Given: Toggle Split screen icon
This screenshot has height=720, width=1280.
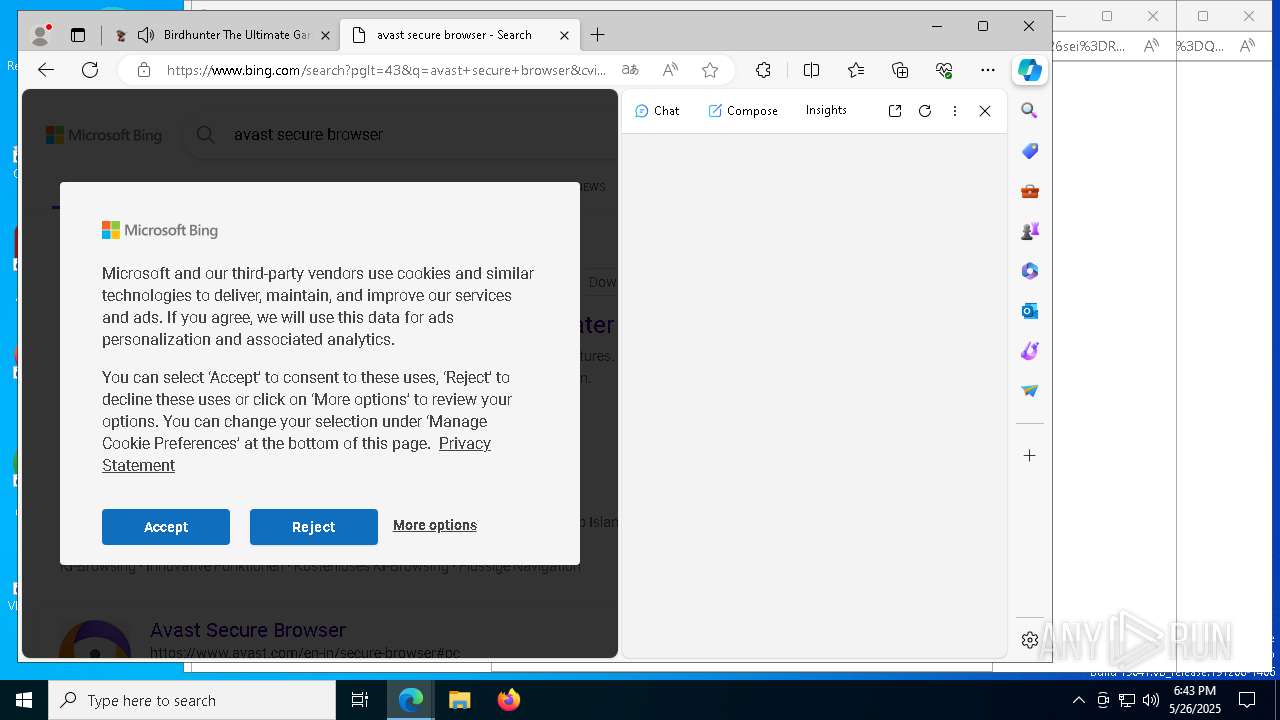Looking at the screenshot, I should (811, 70).
